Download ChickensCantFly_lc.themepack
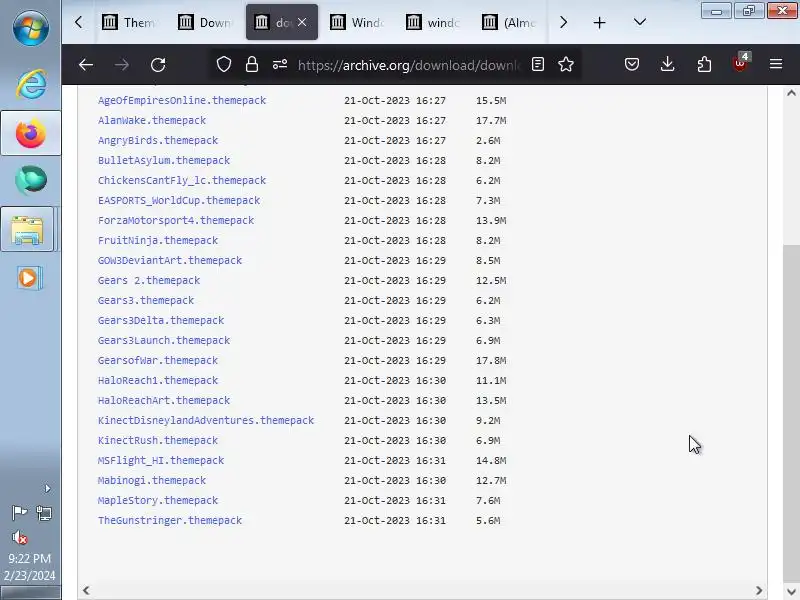The width and height of the screenshot is (800, 600). pyautogui.click(x=182, y=181)
